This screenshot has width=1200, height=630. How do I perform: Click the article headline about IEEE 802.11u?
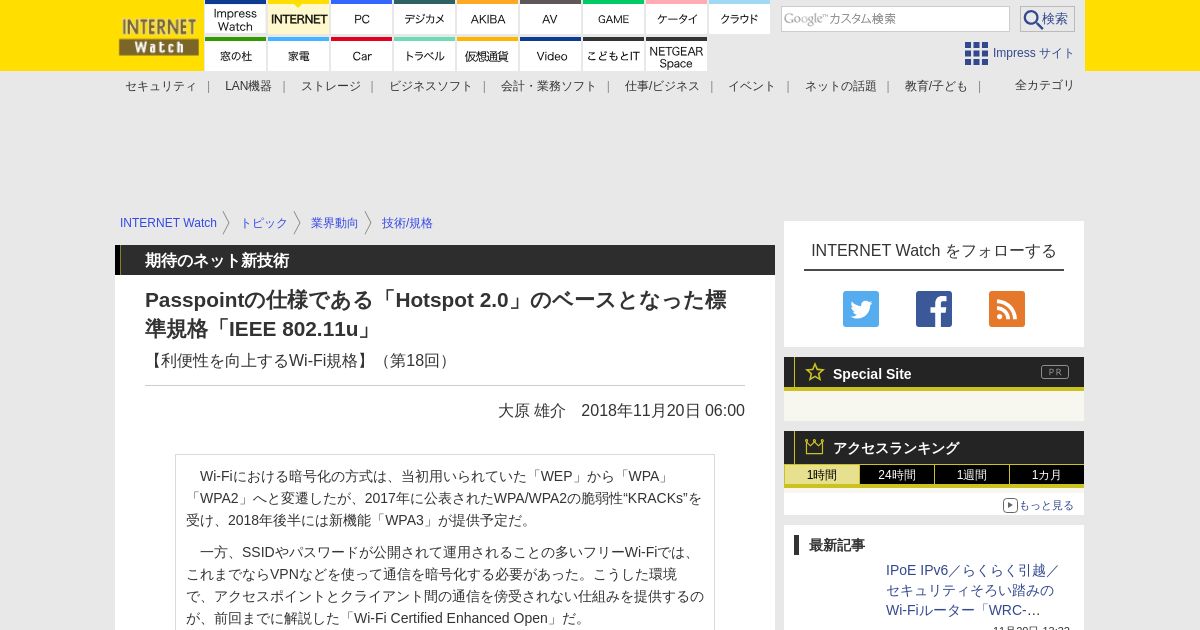(x=436, y=314)
